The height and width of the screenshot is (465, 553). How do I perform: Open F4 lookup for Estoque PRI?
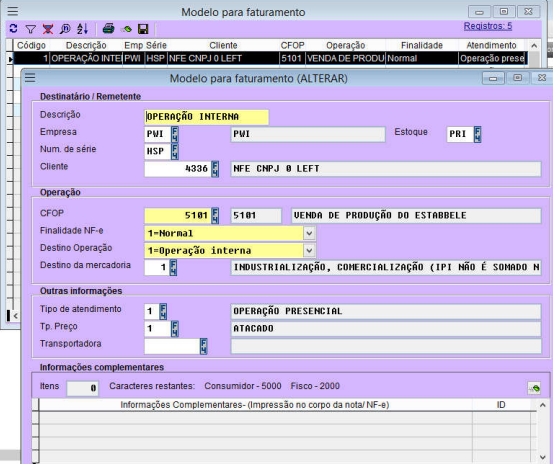(477, 134)
